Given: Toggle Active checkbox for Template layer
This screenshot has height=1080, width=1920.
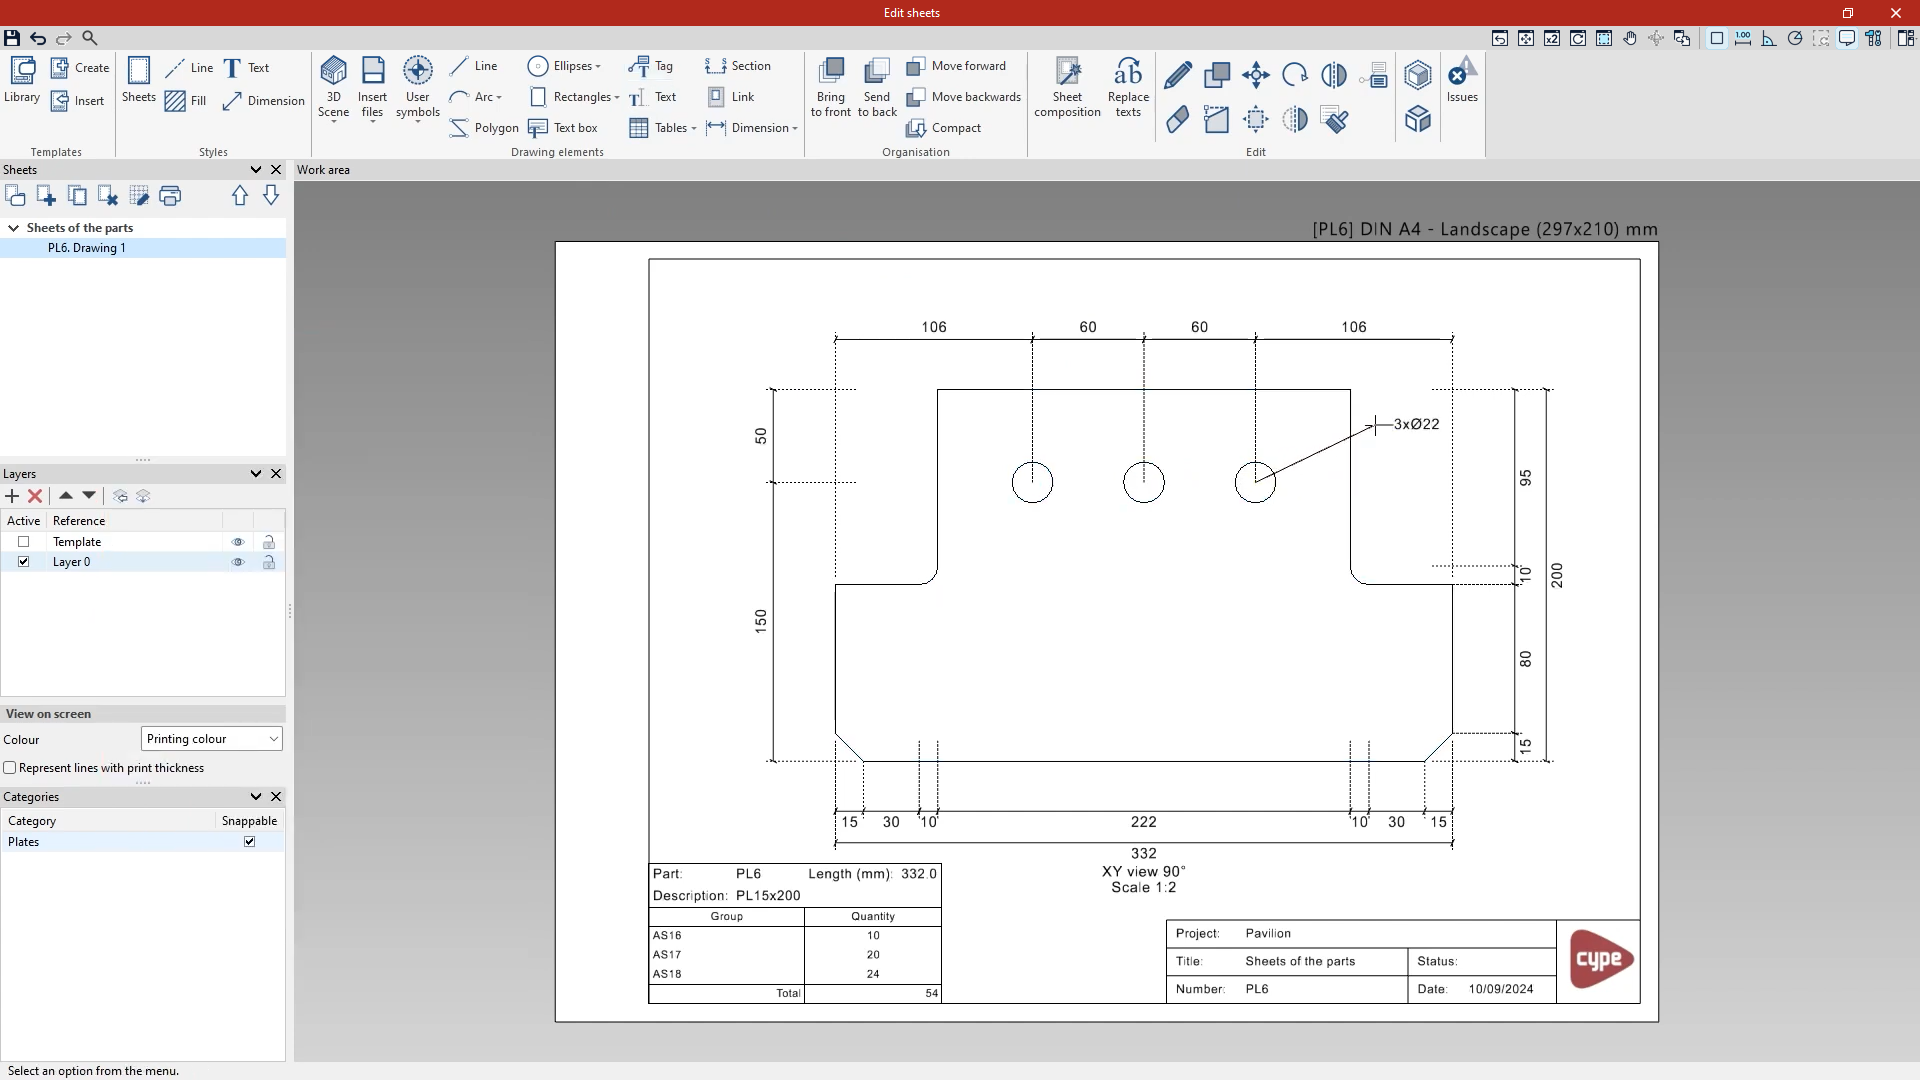Looking at the screenshot, I should click(x=24, y=542).
